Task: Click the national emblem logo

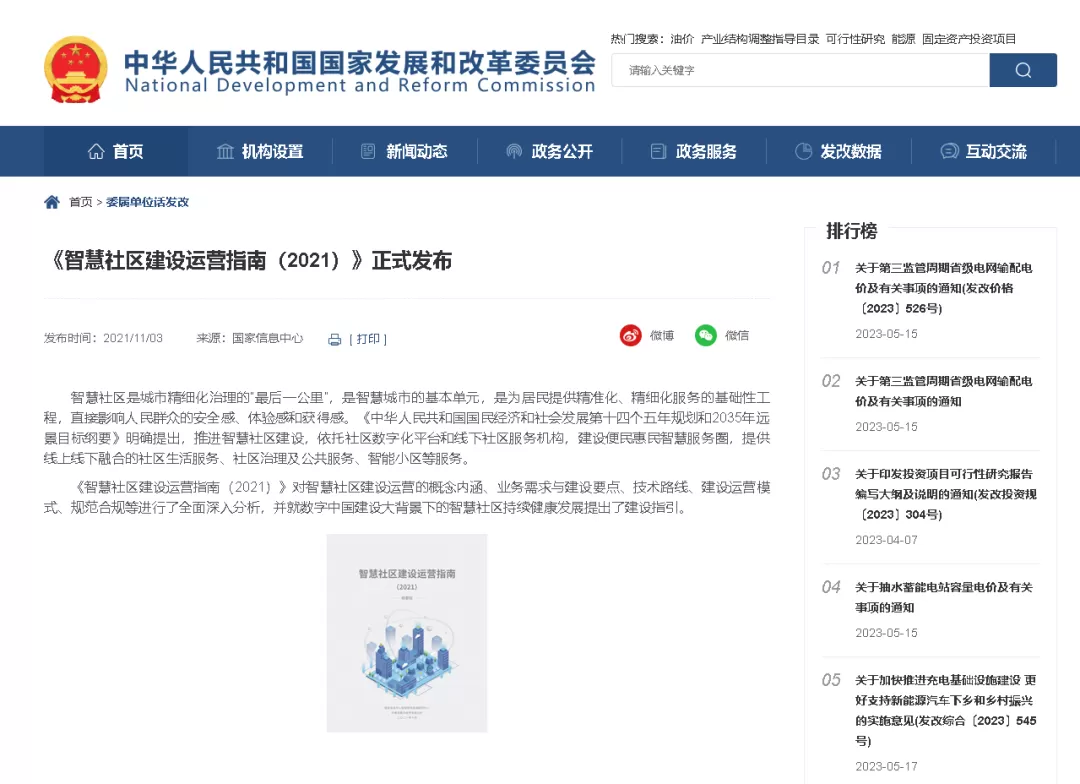Action: tap(76, 70)
